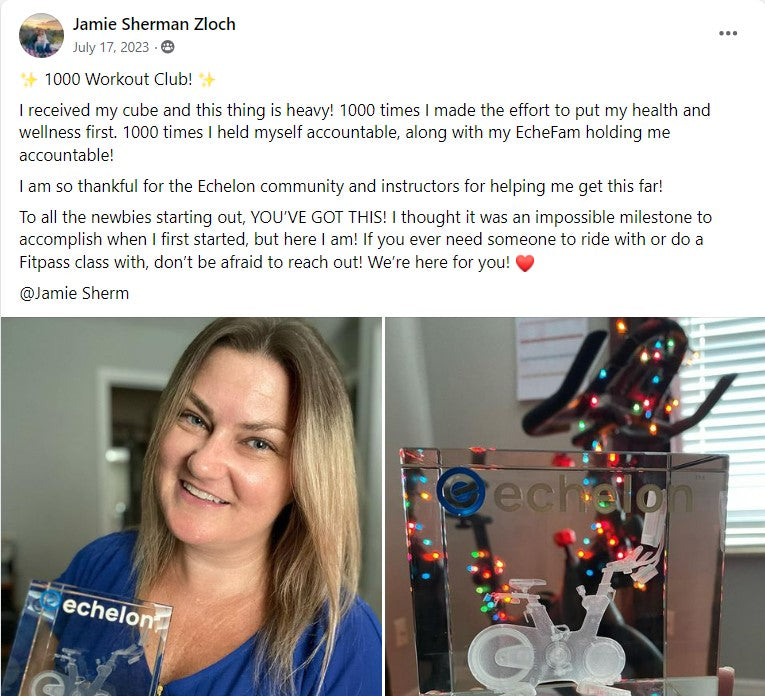The image size is (765, 696).
Task: Click the group audience icon beside date
Action: coord(168,47)
